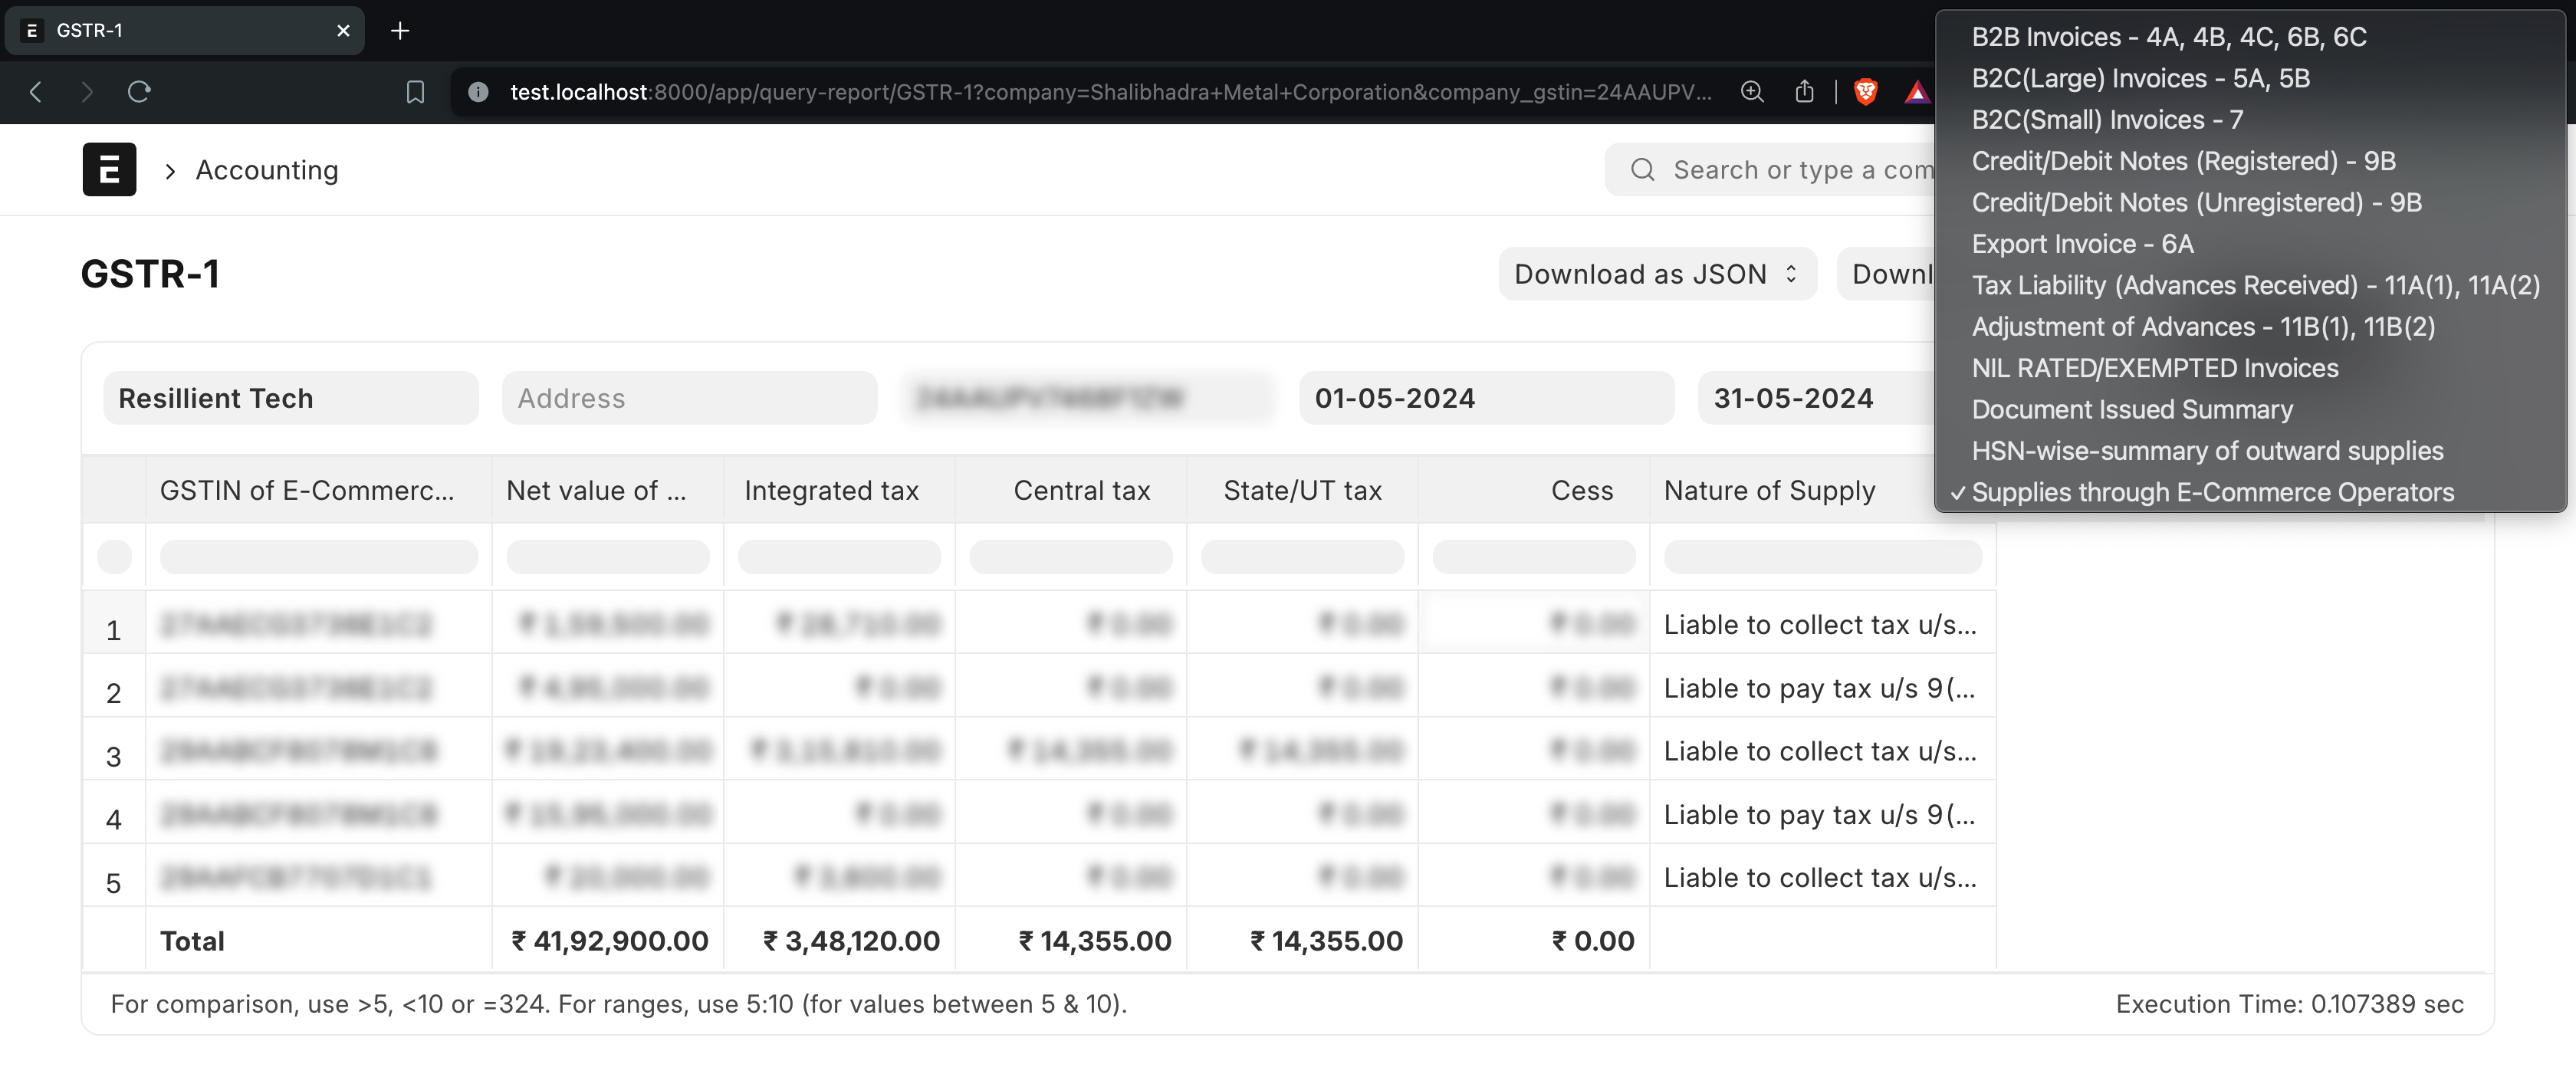Select NIL RATED/EXEMPTED Invoices menu item
This screenshot has width=2576, height=1084.
pyautogui.click(x=2157, y=366)
